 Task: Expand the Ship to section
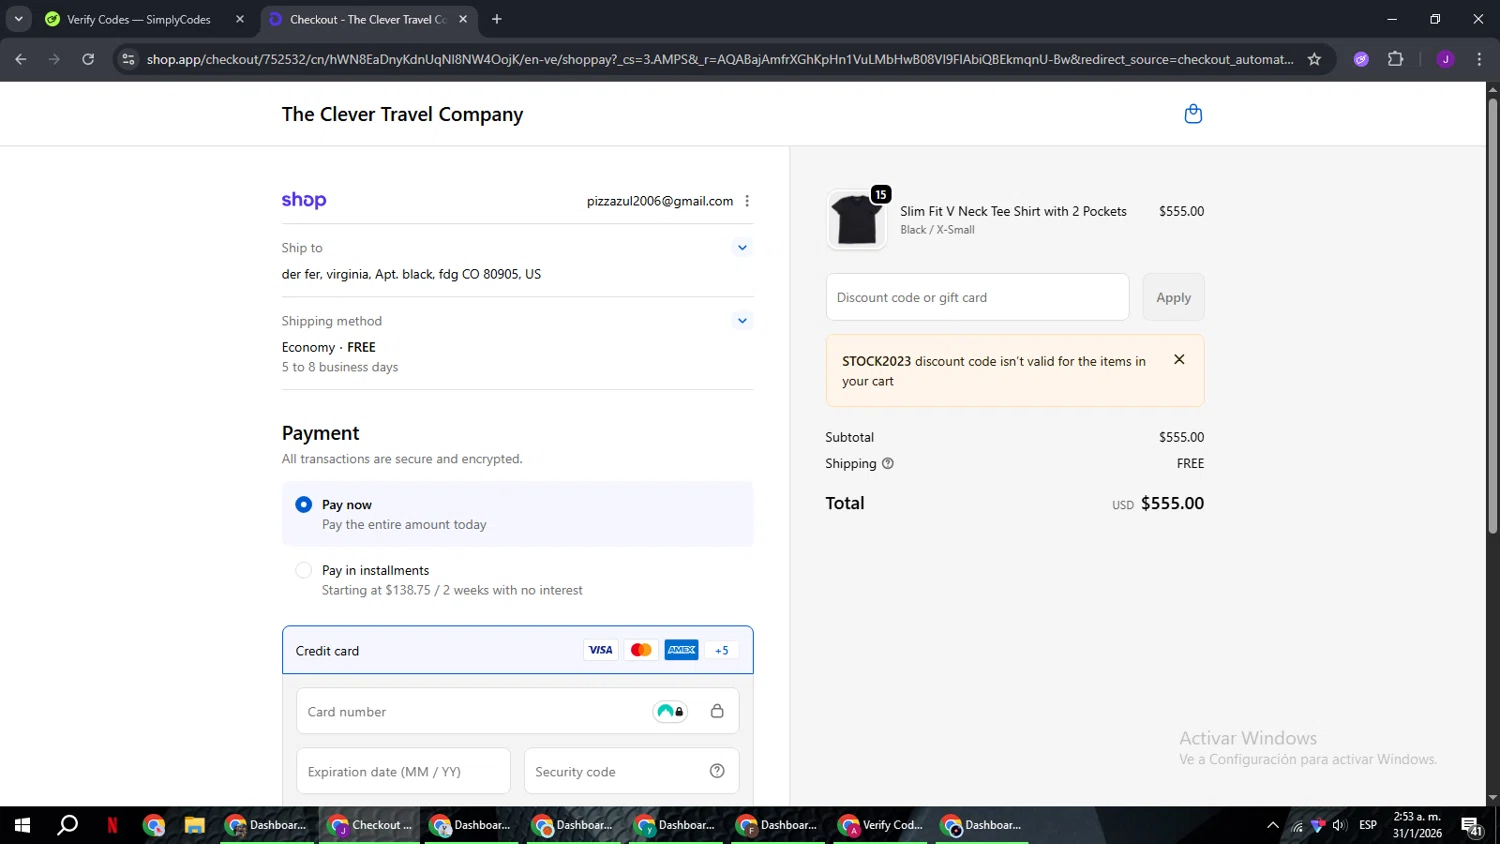tap(742, 247)
